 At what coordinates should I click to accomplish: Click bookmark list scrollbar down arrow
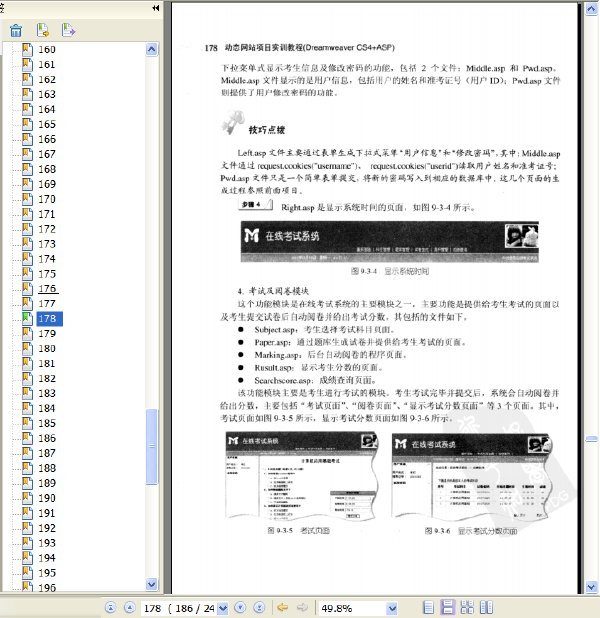(152, 584)
